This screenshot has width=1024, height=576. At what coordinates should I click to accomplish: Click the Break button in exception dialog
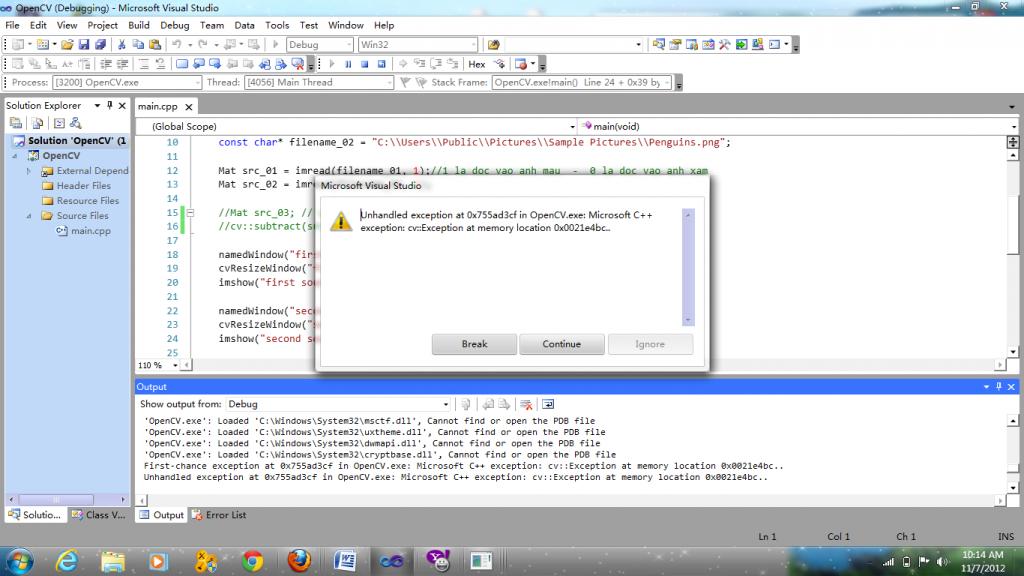coord(474,344)
